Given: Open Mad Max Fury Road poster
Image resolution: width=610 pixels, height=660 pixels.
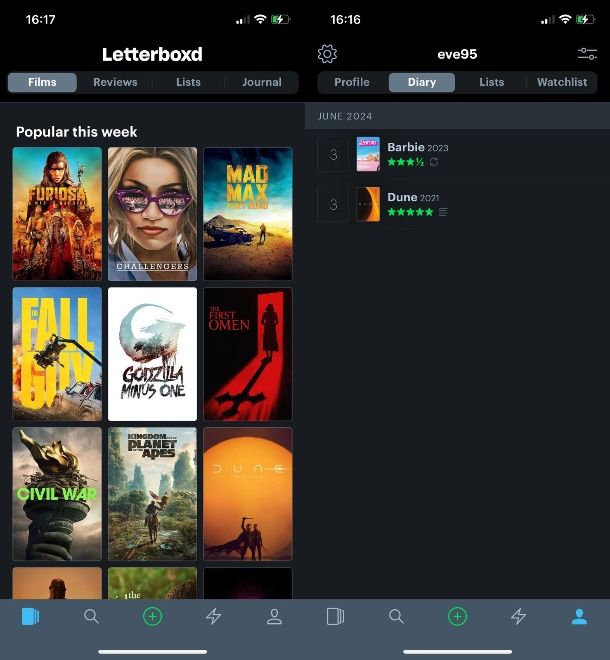Looking at the screenshot, I should [x=248, y=214].
